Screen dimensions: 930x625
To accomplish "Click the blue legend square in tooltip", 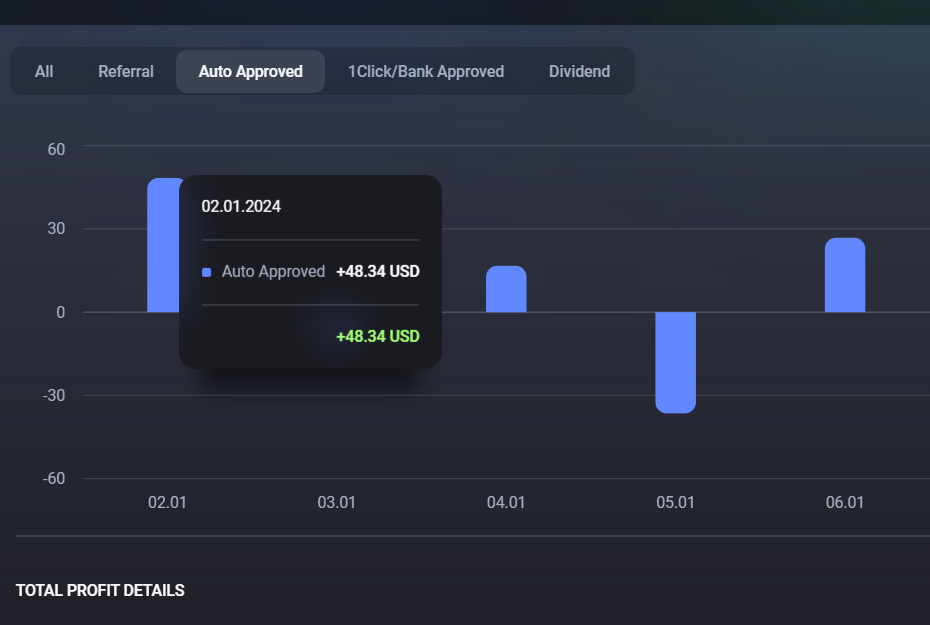I will [x=207, y=272].
